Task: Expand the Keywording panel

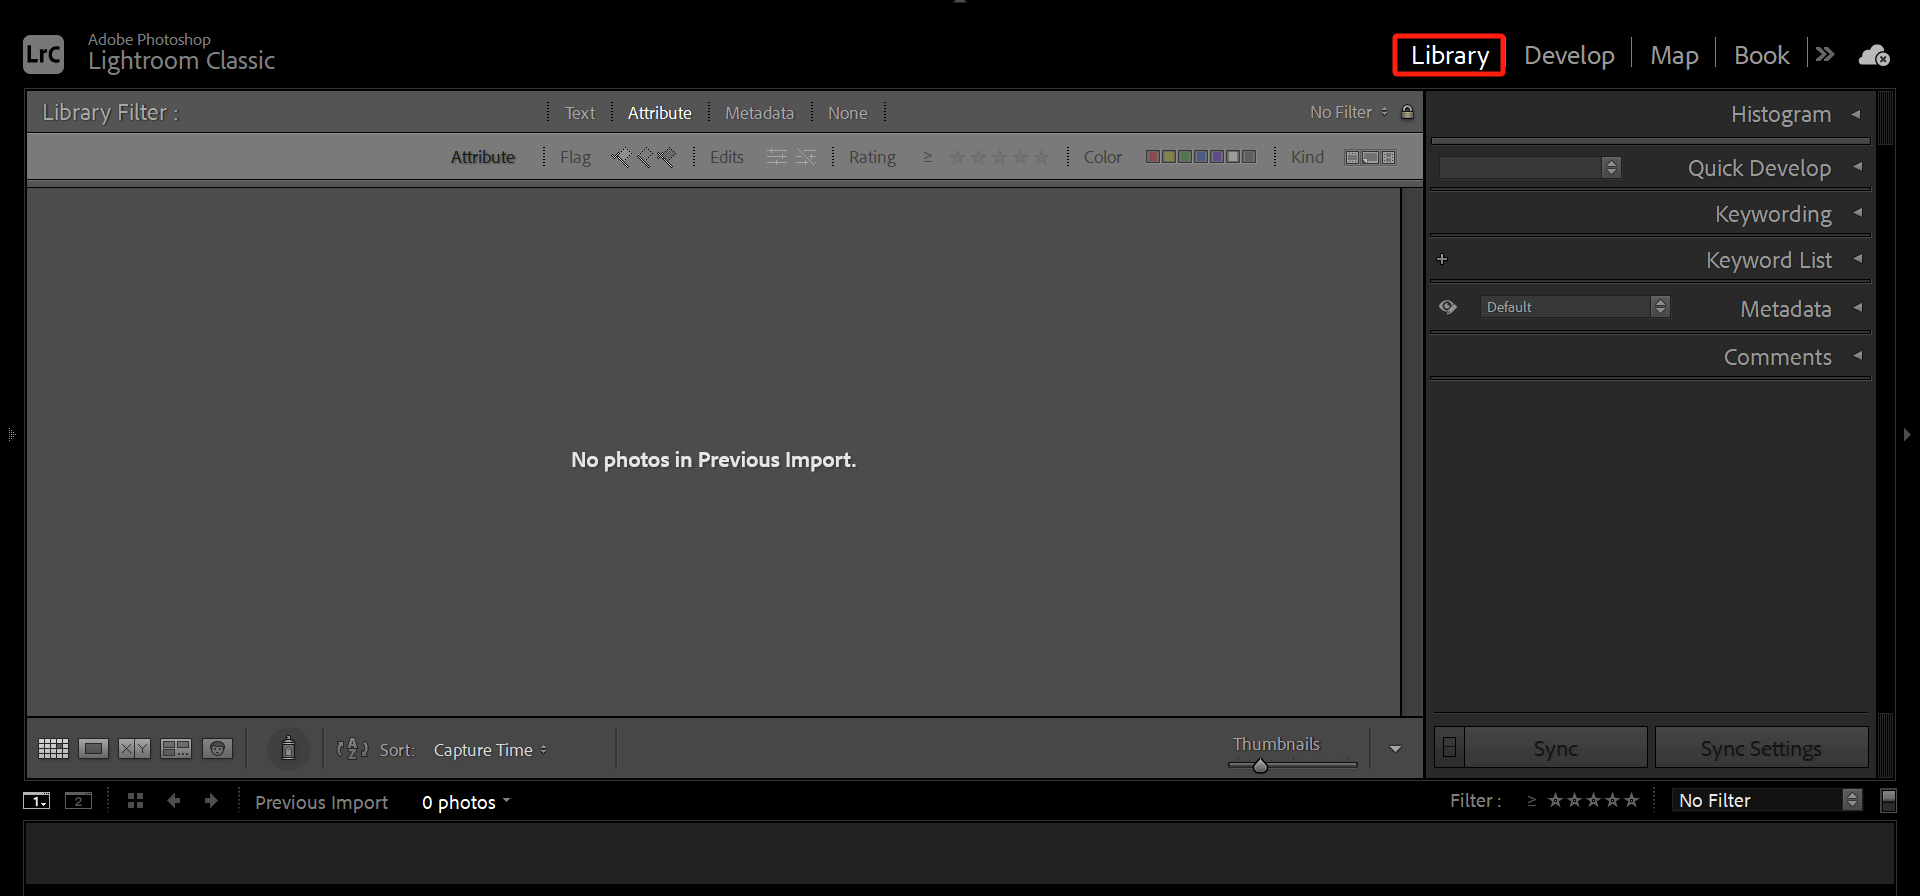Action: (x=1857, y=213)
